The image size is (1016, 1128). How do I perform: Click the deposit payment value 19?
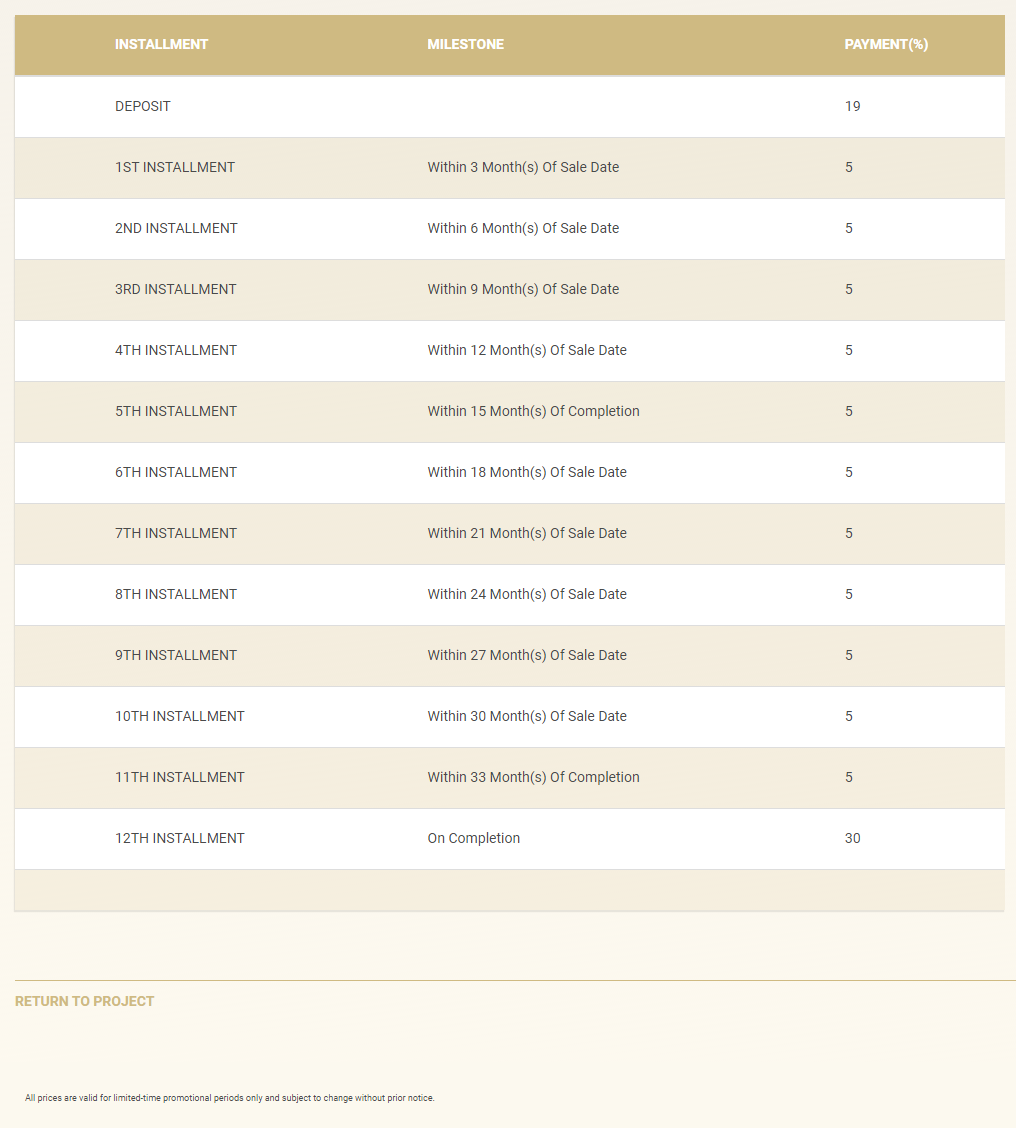852,106
